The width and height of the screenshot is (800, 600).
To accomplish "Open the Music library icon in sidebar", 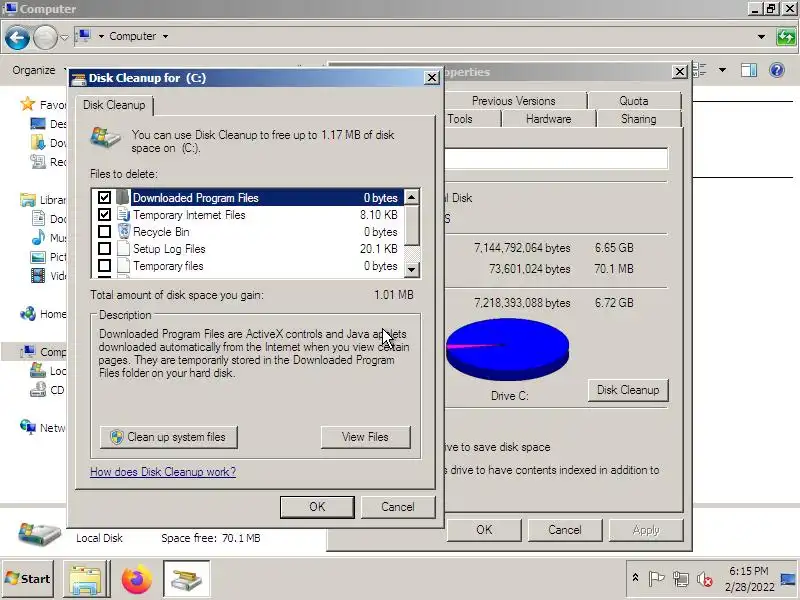I will (x=38, y=237).
